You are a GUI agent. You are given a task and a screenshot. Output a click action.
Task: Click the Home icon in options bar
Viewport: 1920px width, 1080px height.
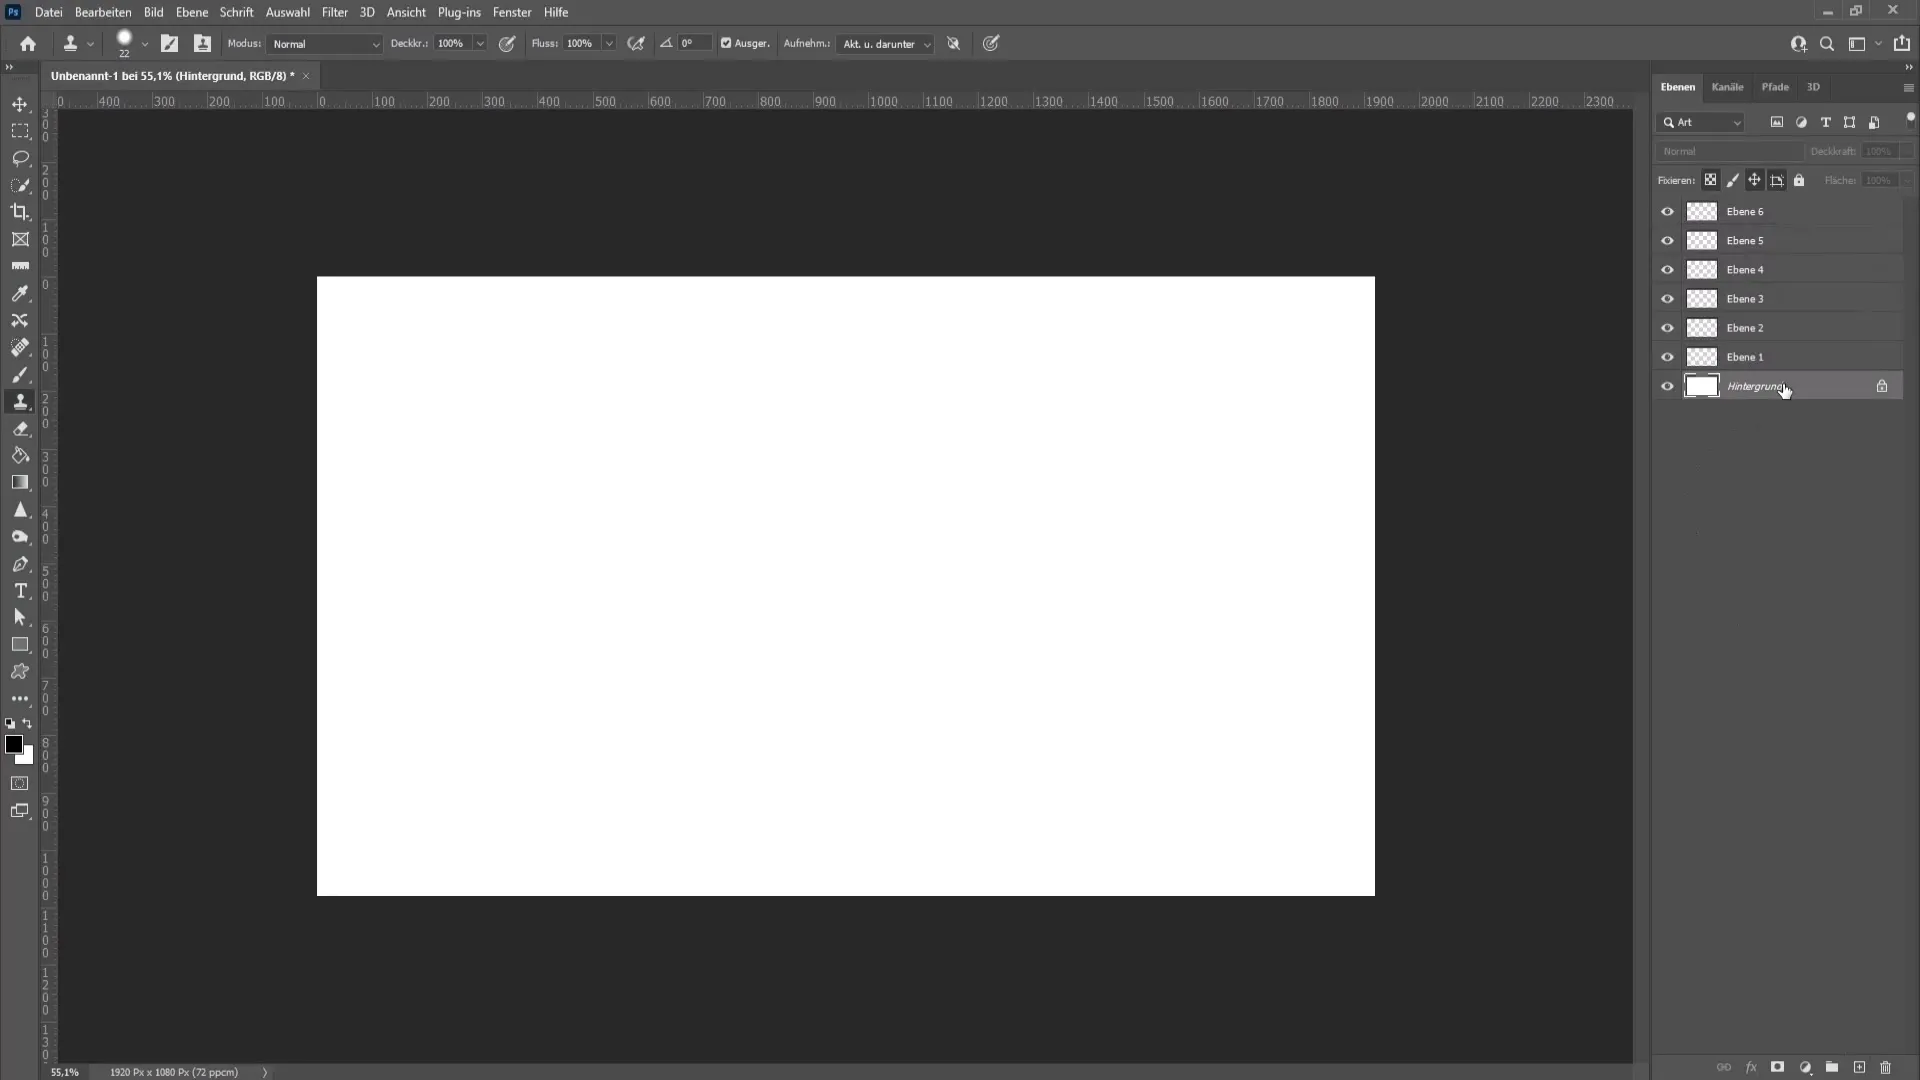click(28, 44)
